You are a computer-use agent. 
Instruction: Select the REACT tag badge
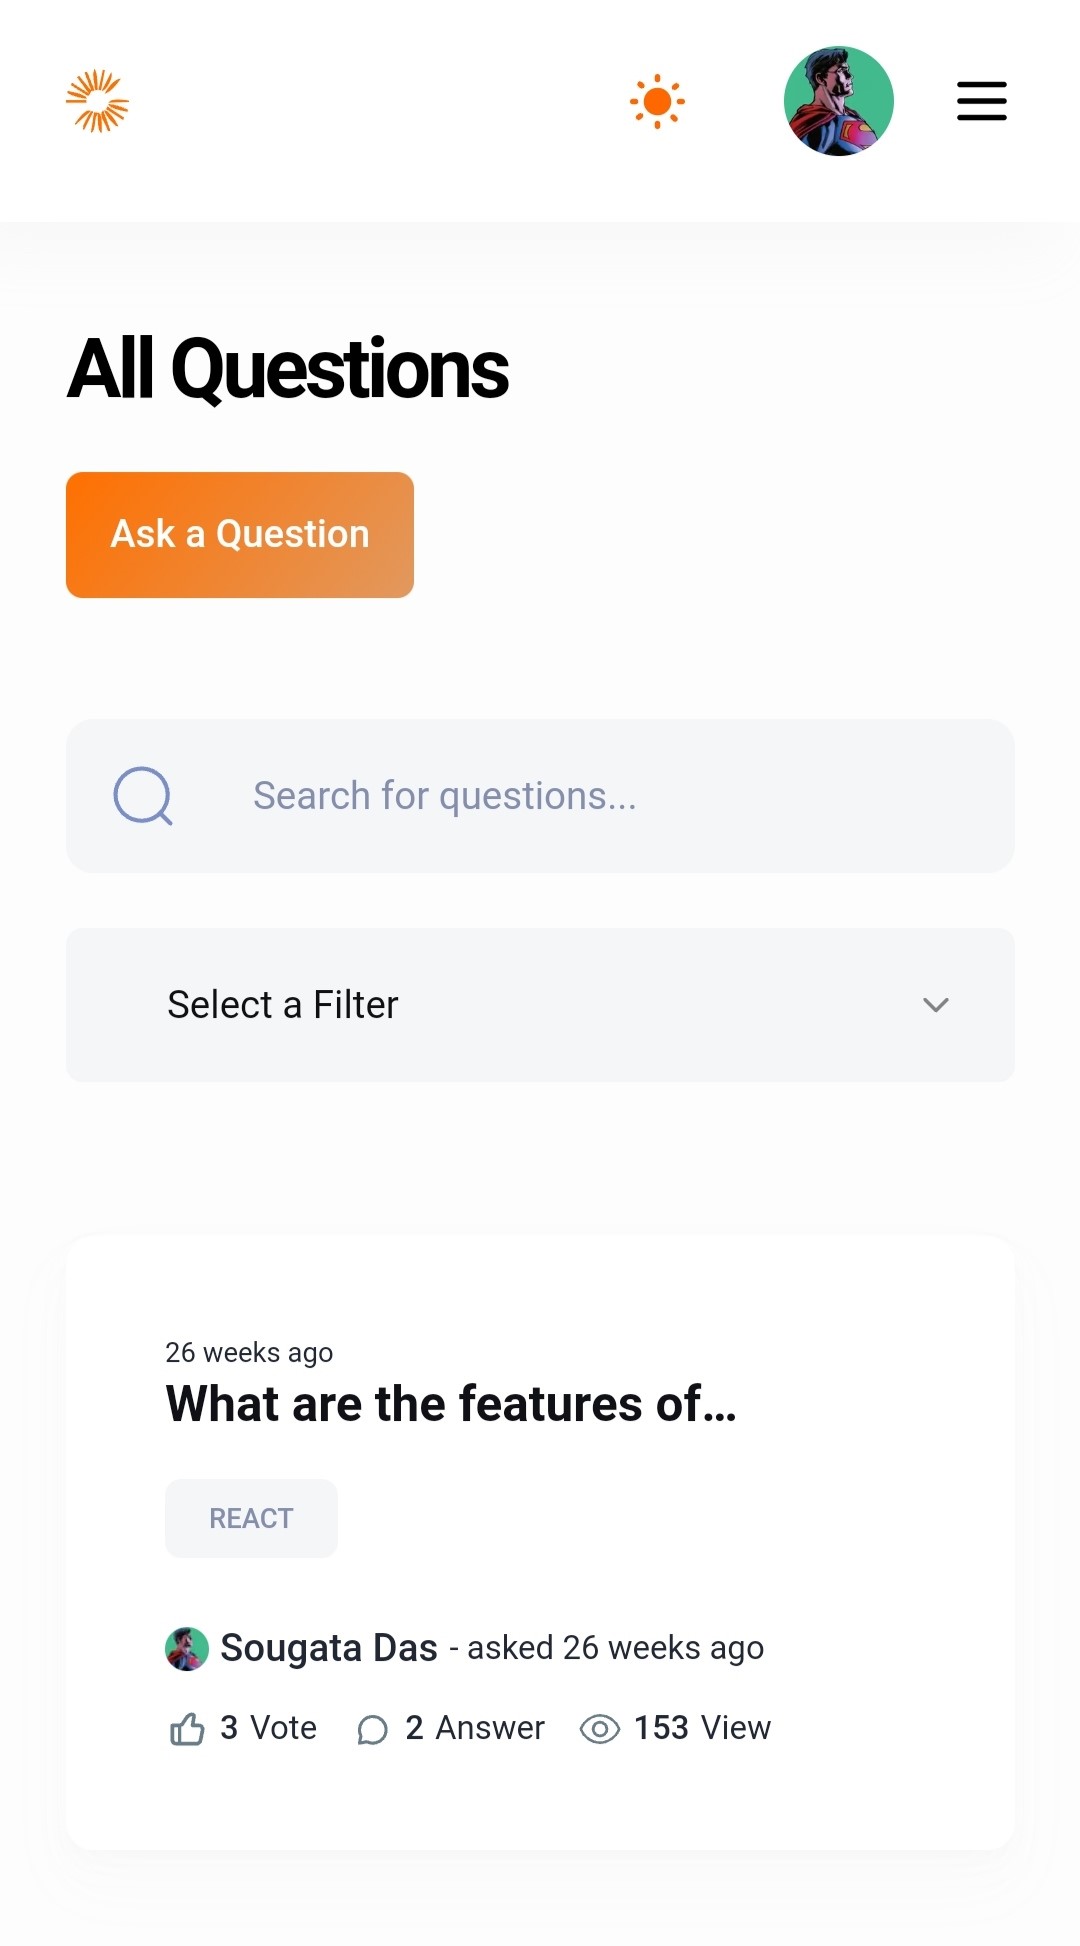pos(251,1518)
